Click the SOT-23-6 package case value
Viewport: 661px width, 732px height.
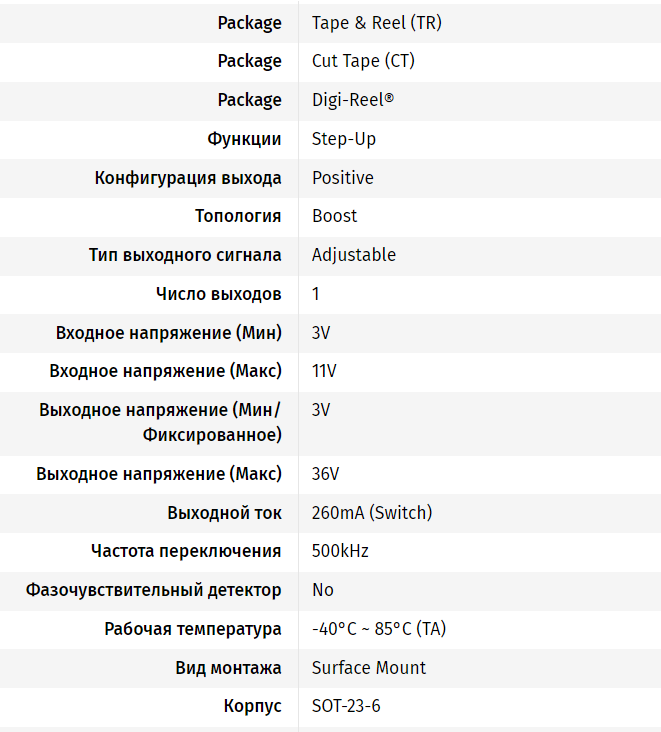(346, 706)
